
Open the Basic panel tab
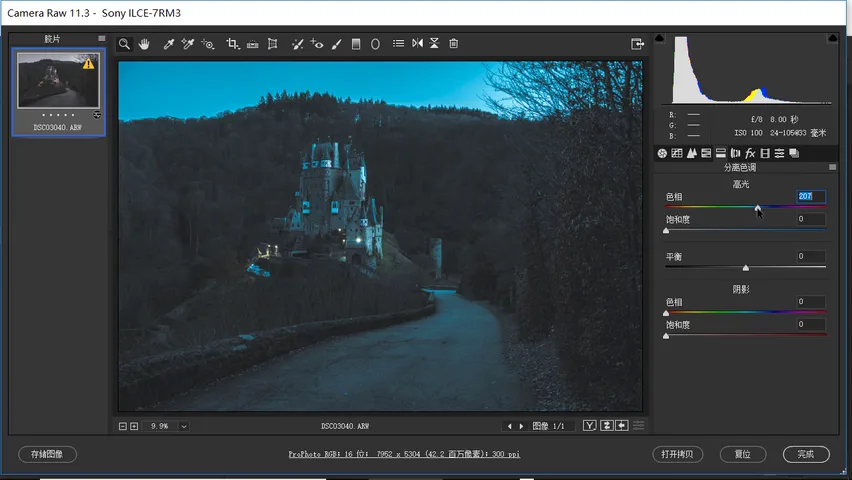(662, 153)
